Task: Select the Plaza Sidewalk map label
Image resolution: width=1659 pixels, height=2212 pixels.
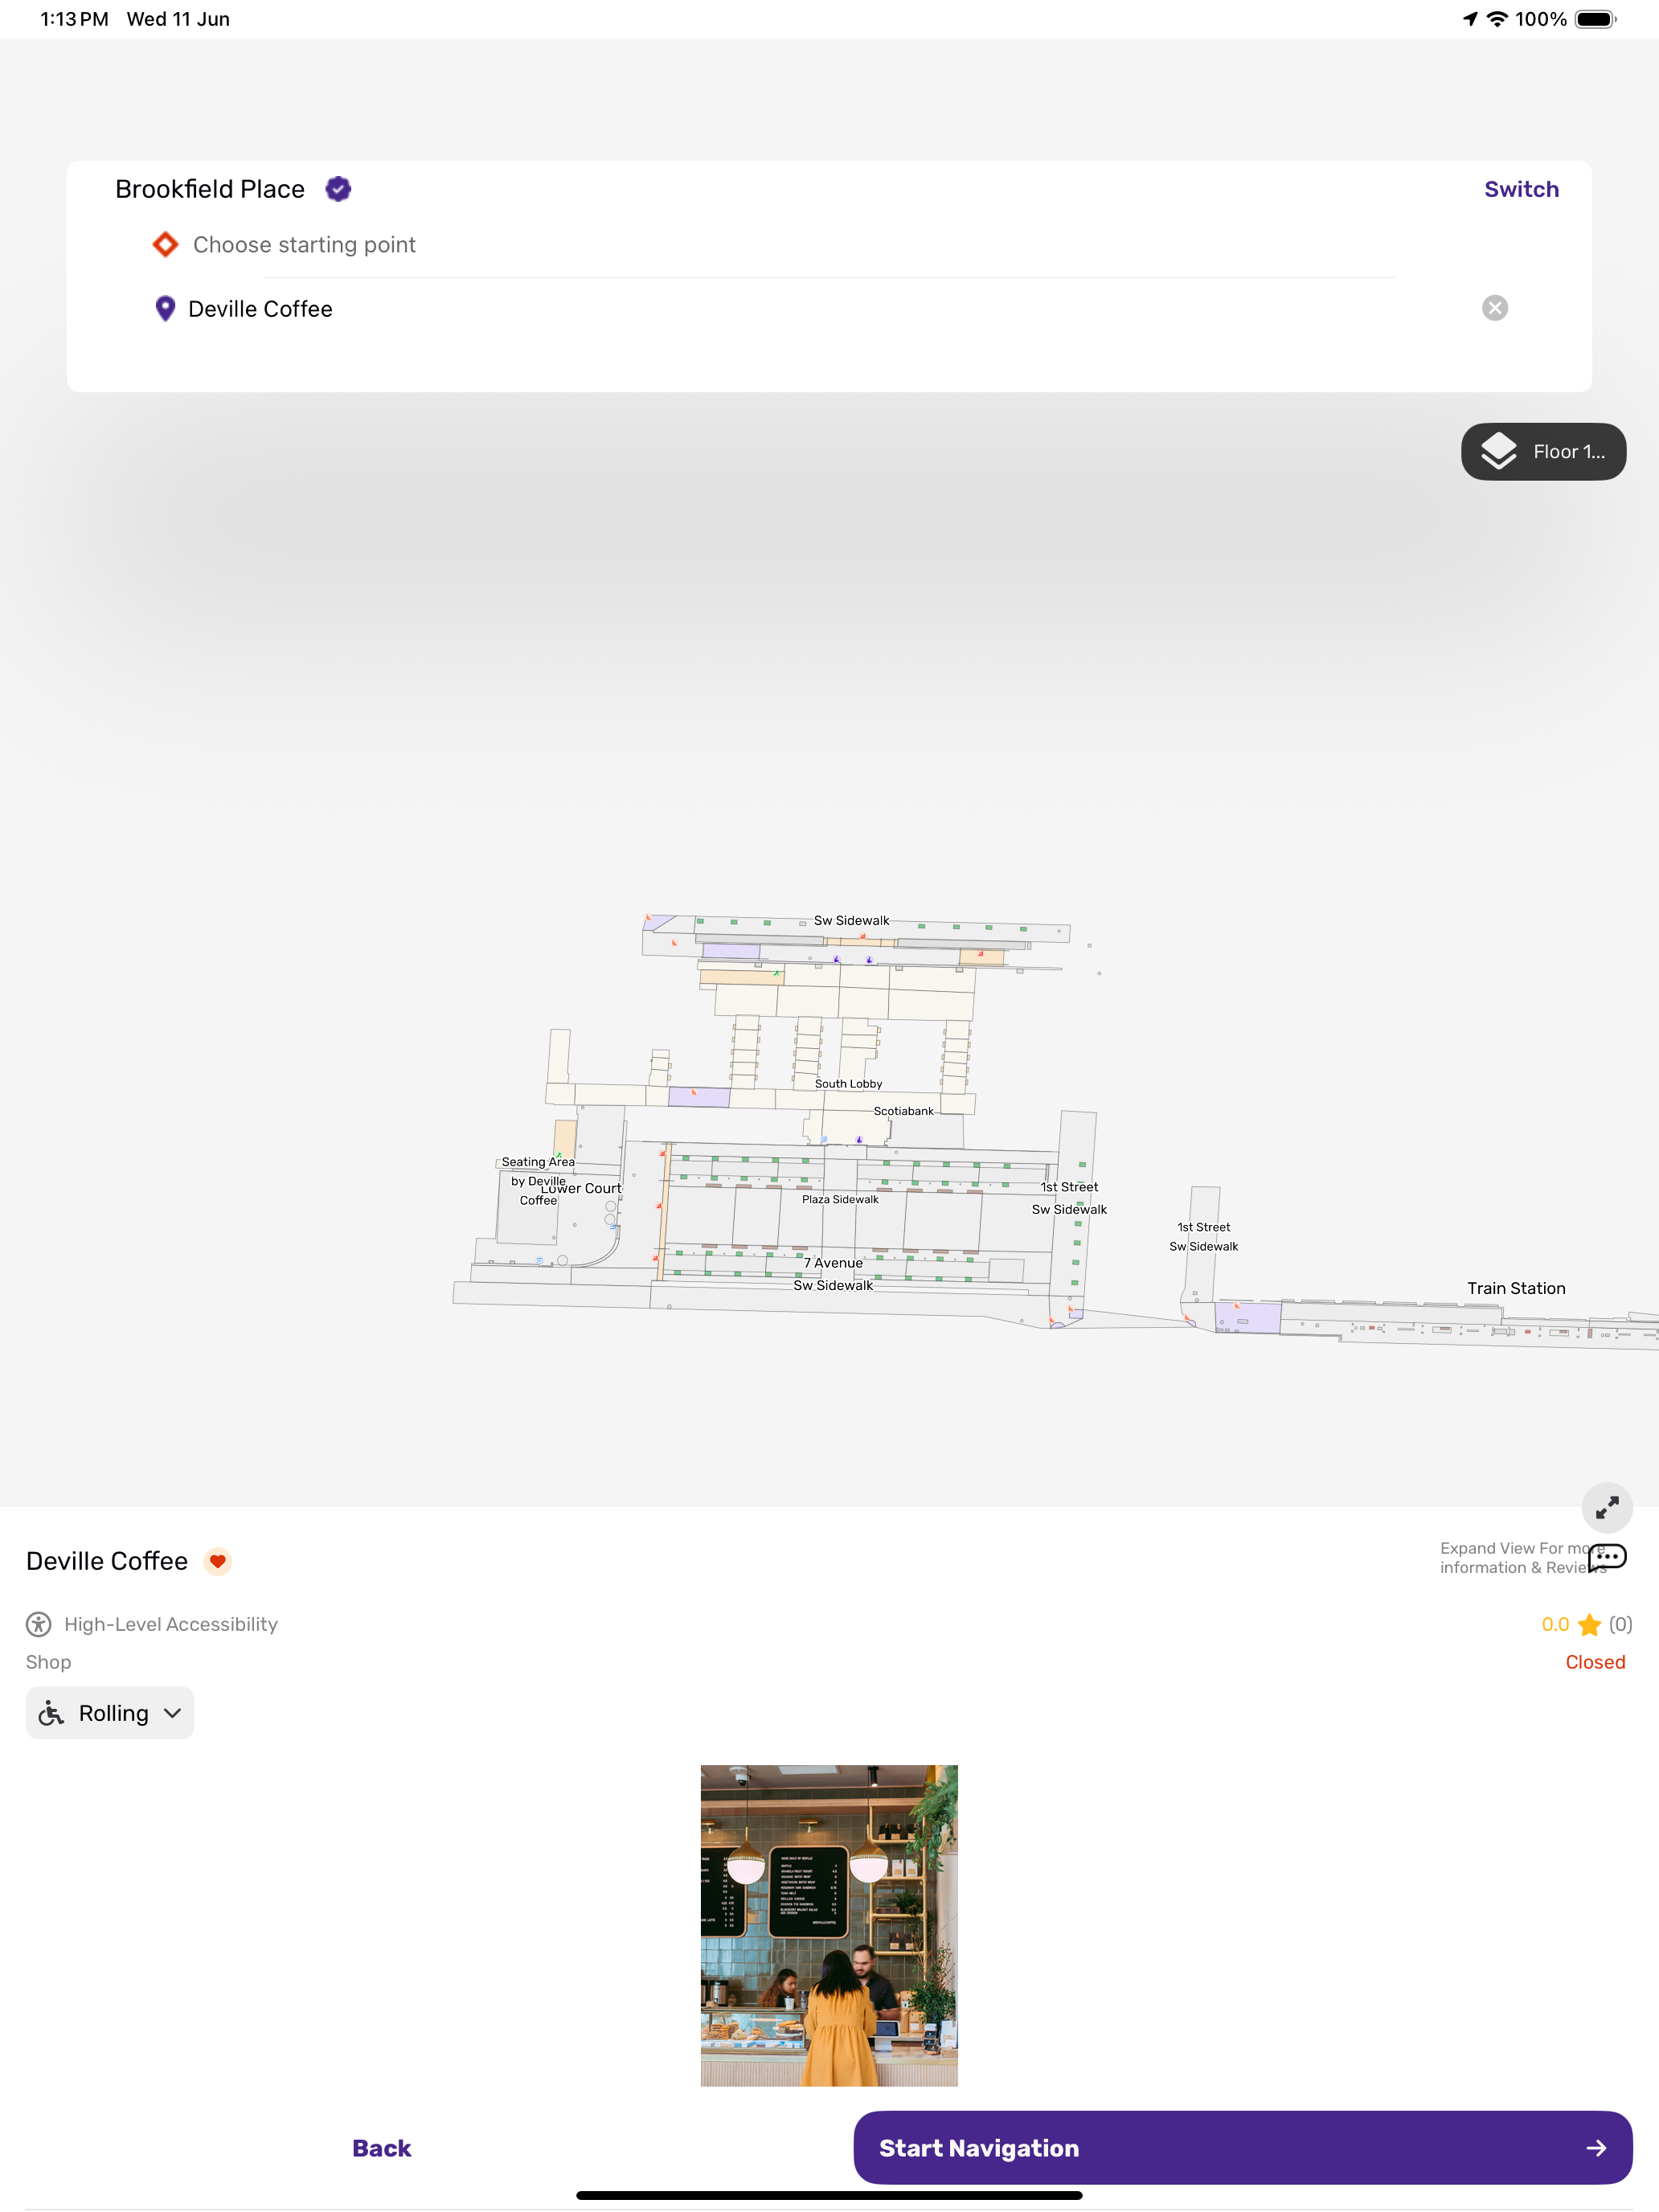Action: pos(840,1199)
